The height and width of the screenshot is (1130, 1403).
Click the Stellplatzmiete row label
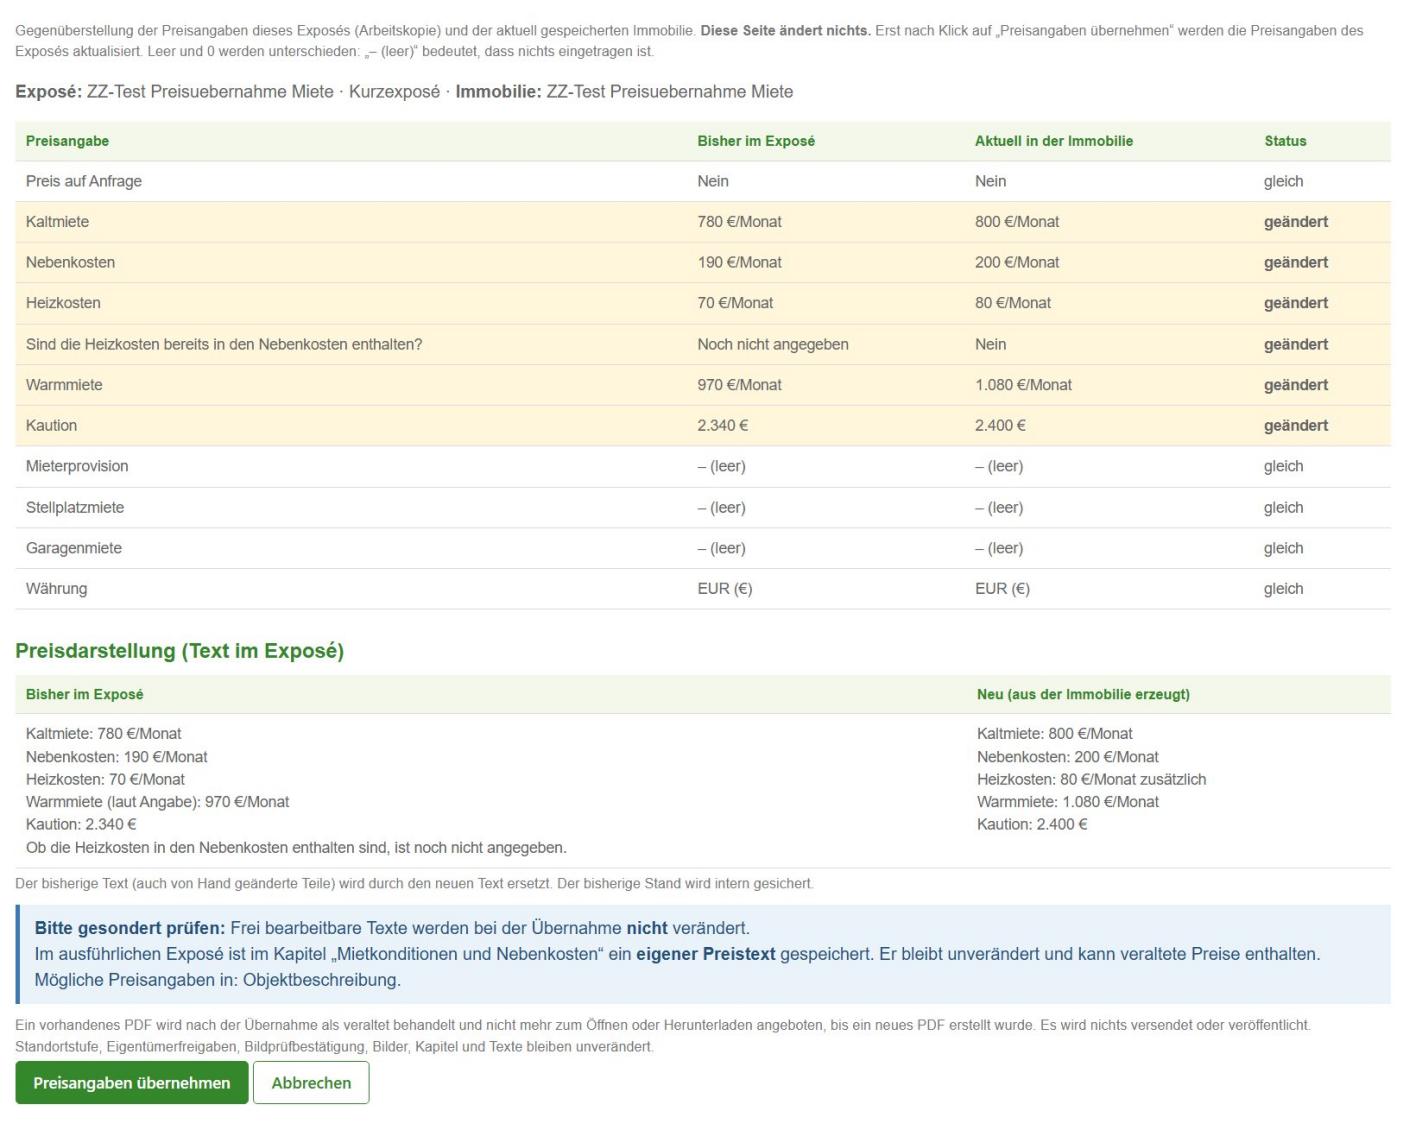tap(75, 507)
